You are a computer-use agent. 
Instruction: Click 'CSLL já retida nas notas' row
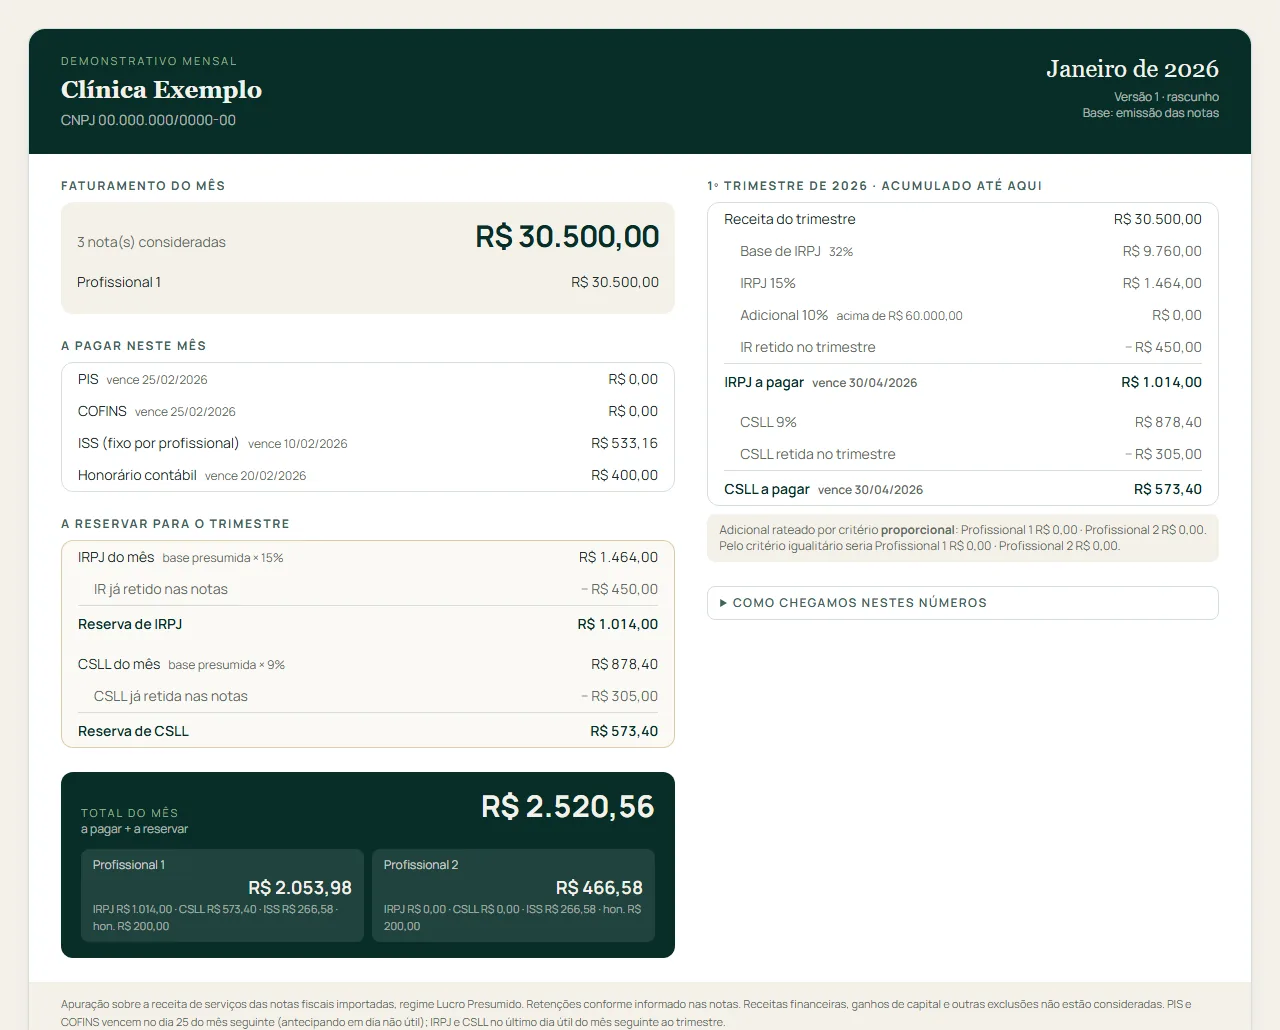coord(368,696)
